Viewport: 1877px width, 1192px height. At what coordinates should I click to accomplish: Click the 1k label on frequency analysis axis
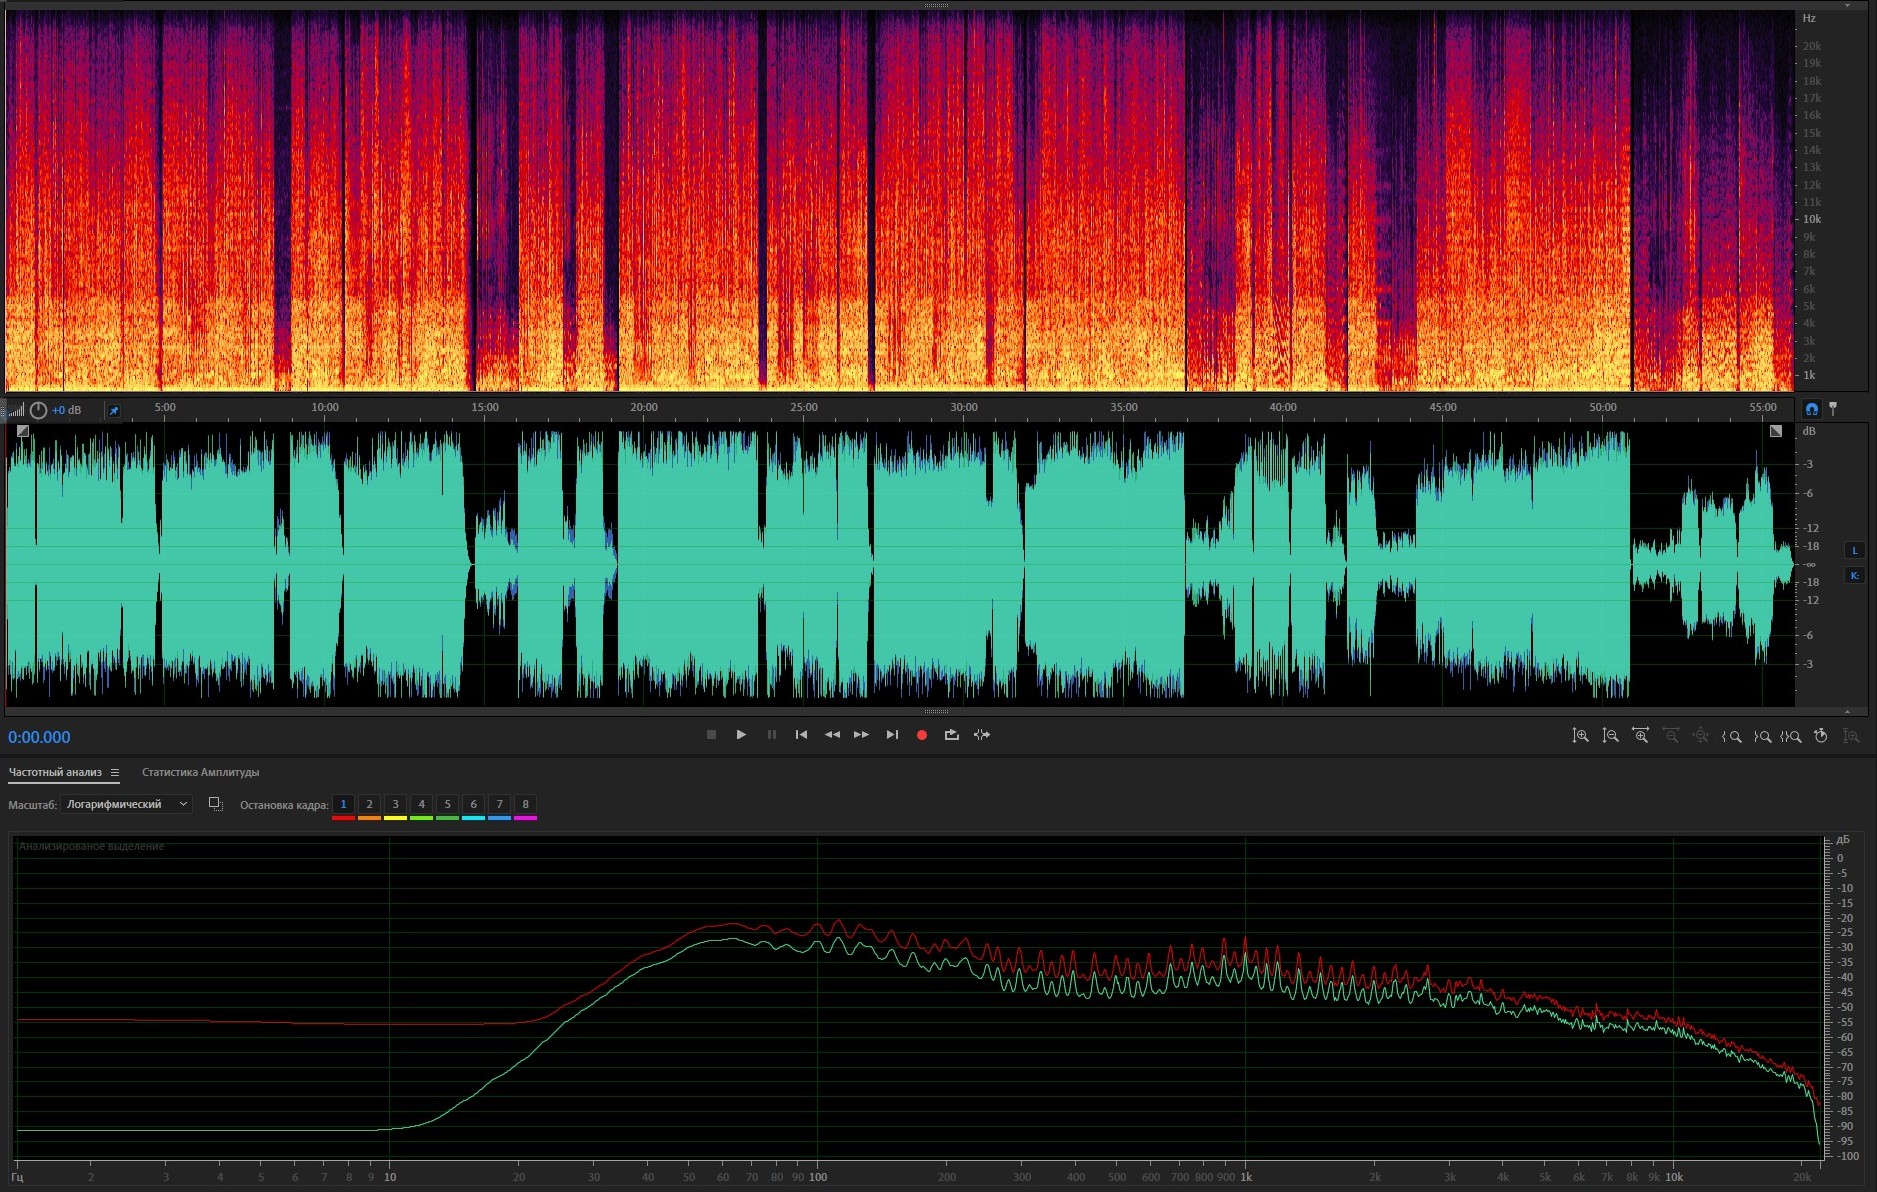tap(1246, 1177)
